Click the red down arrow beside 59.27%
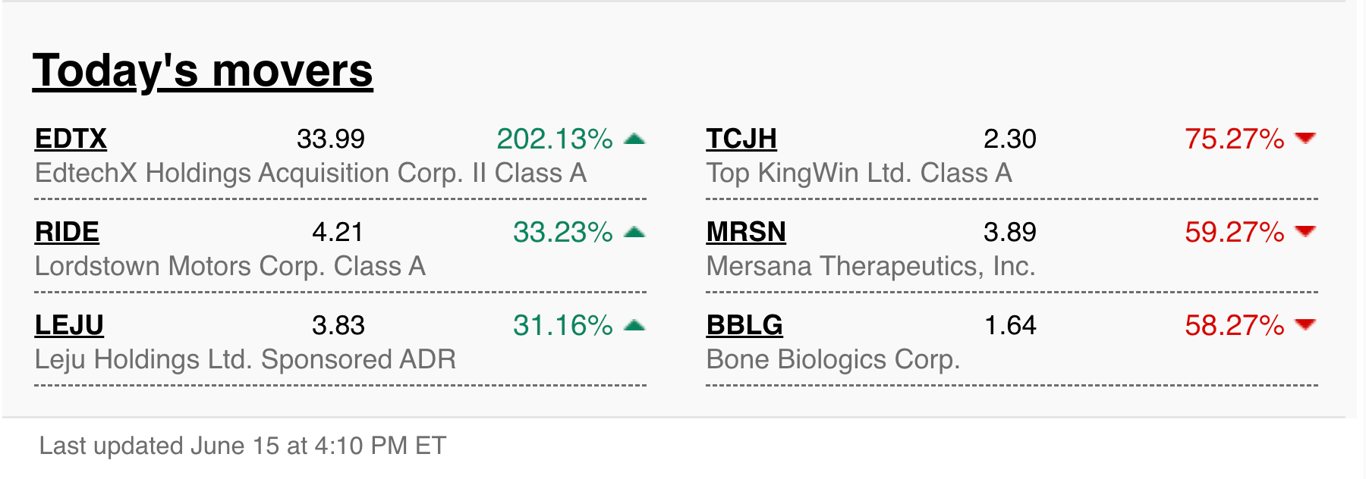Viewport: 1366px width, 479px height. tap(1305, 232)
